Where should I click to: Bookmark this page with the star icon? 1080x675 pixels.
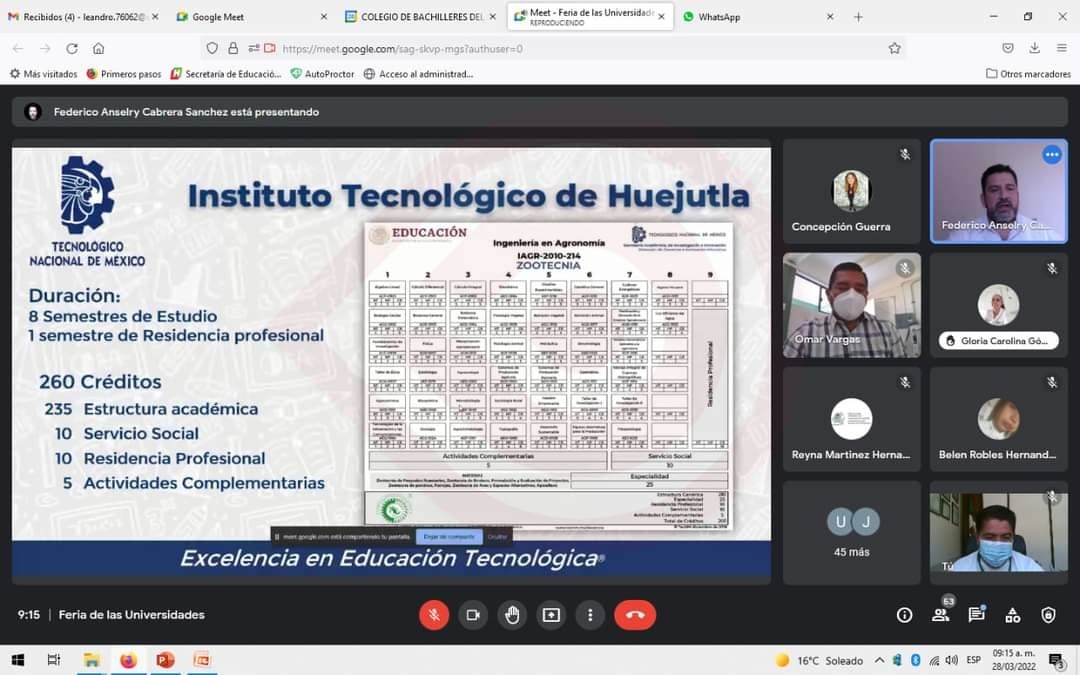pos(895,48)
